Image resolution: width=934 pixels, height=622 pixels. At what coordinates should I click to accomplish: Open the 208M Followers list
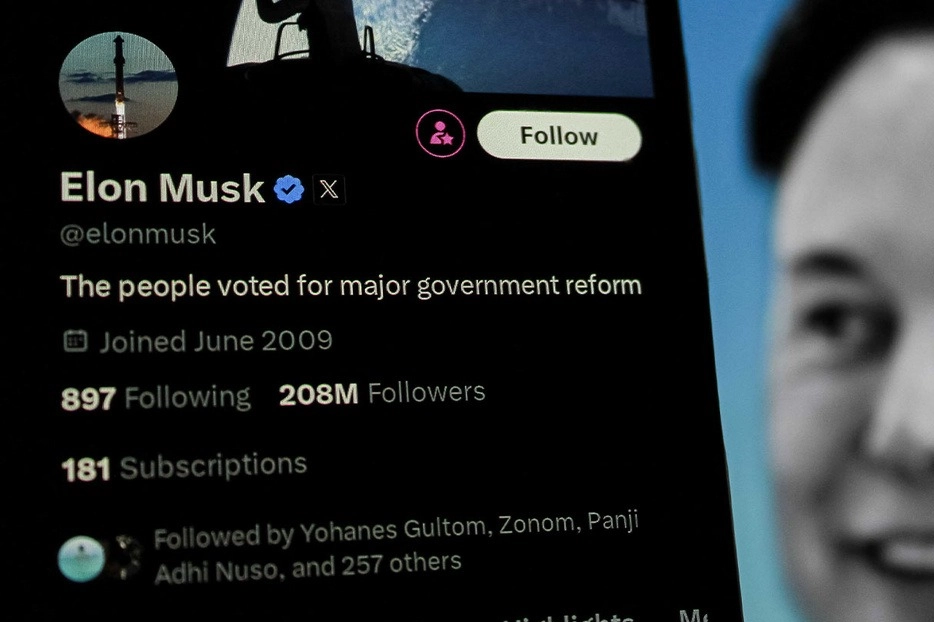[x=382, y=393]
